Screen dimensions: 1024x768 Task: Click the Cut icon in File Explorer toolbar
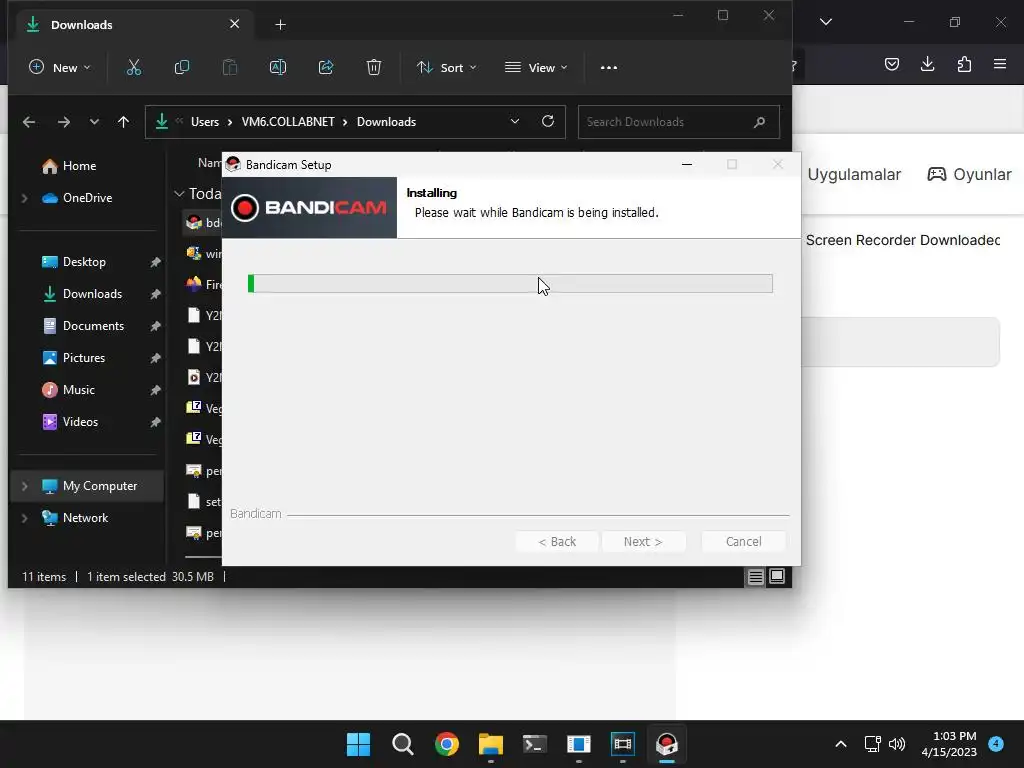134,67
